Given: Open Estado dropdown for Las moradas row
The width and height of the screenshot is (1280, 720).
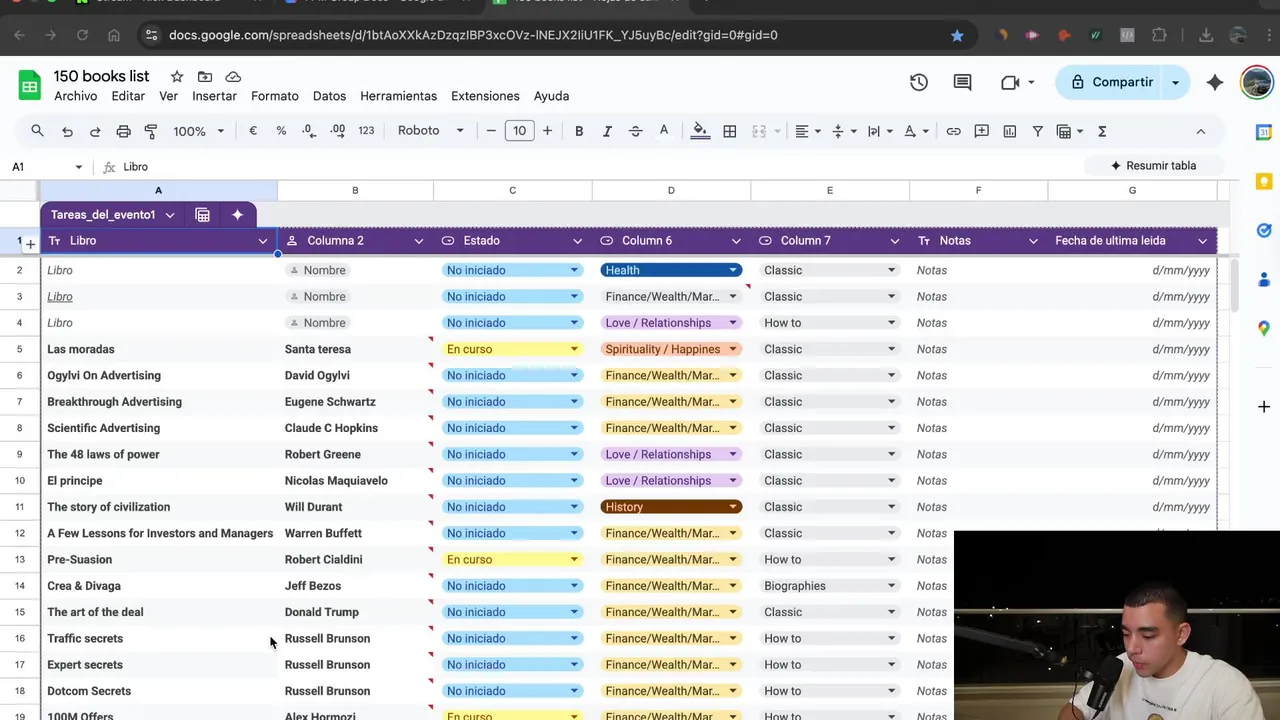Looking at the screenshot, I should click(x=574, y=349).
